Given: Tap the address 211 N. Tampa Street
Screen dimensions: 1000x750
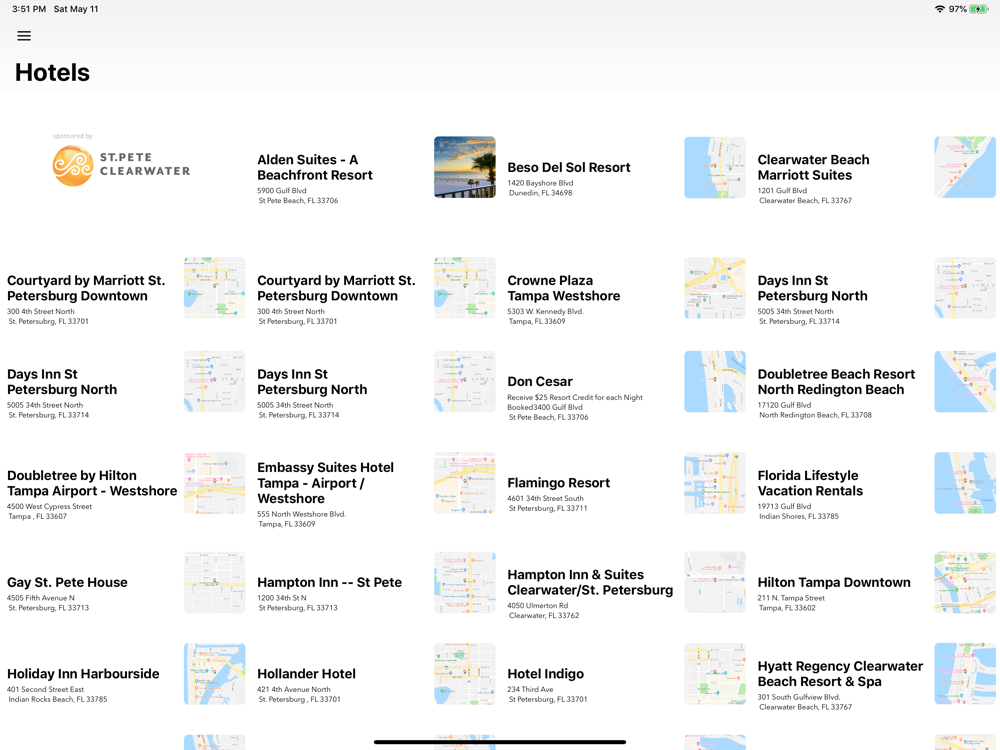Looking at the screenshot, I should coord(791,598).
